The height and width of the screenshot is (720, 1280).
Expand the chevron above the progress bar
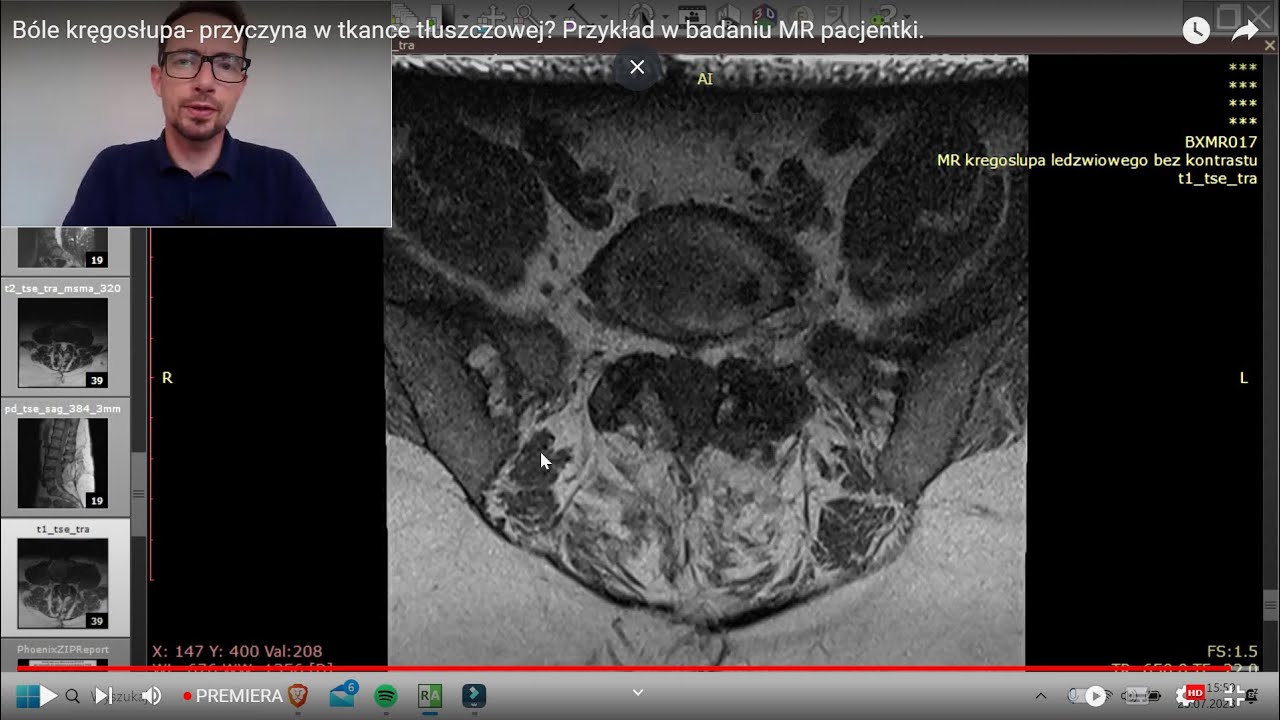pyautogui.click(x=638, y=692)
